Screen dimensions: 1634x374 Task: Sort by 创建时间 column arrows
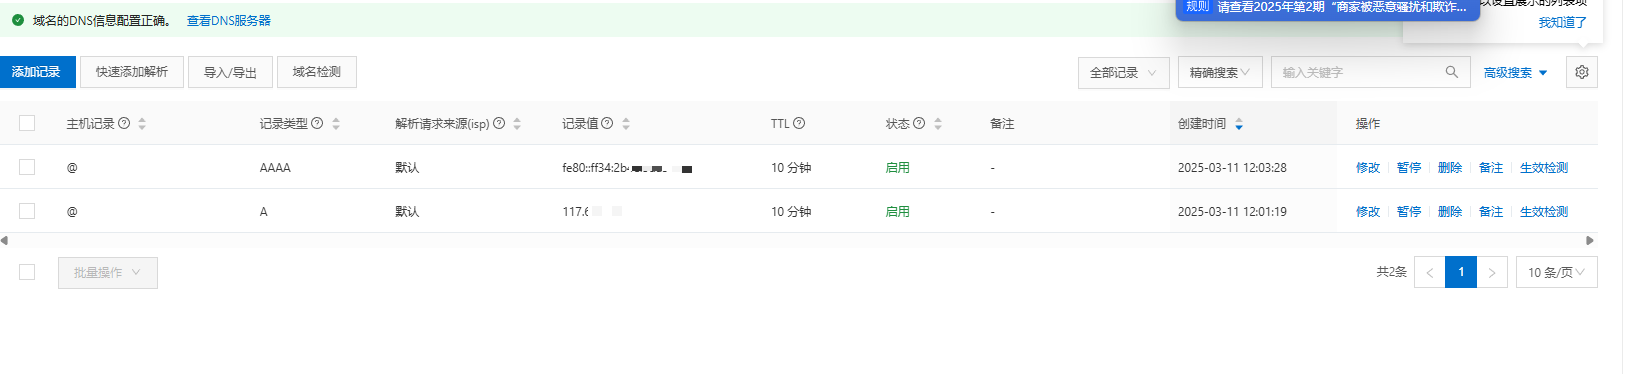pos(1239,124)
